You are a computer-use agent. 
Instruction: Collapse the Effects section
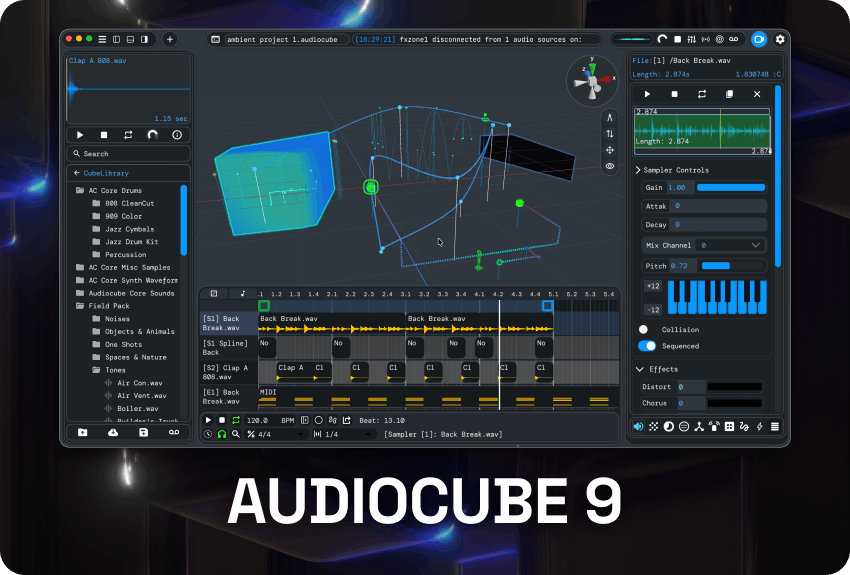pos(656,369)
